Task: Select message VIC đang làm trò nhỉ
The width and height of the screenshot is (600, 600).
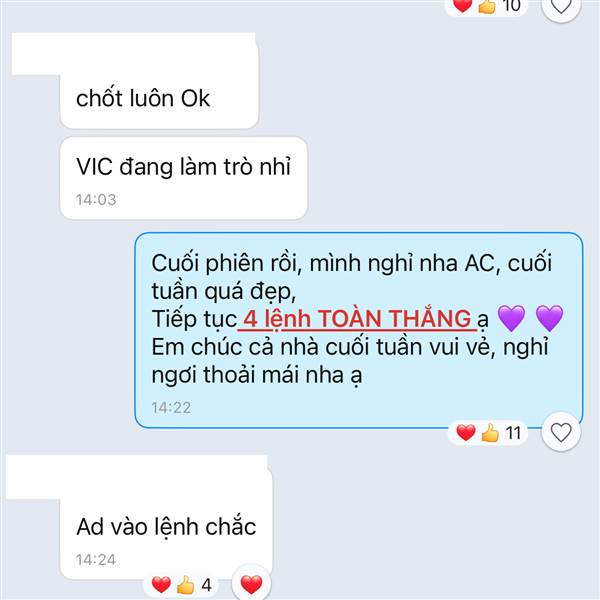Action: point(184,178)
